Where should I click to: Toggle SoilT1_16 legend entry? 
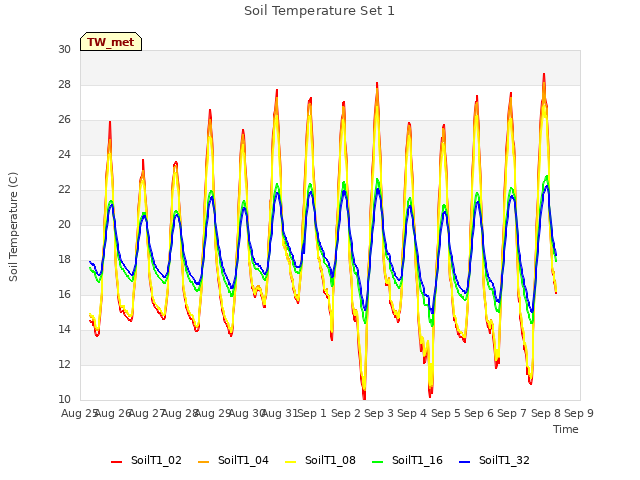click(407, 460)
